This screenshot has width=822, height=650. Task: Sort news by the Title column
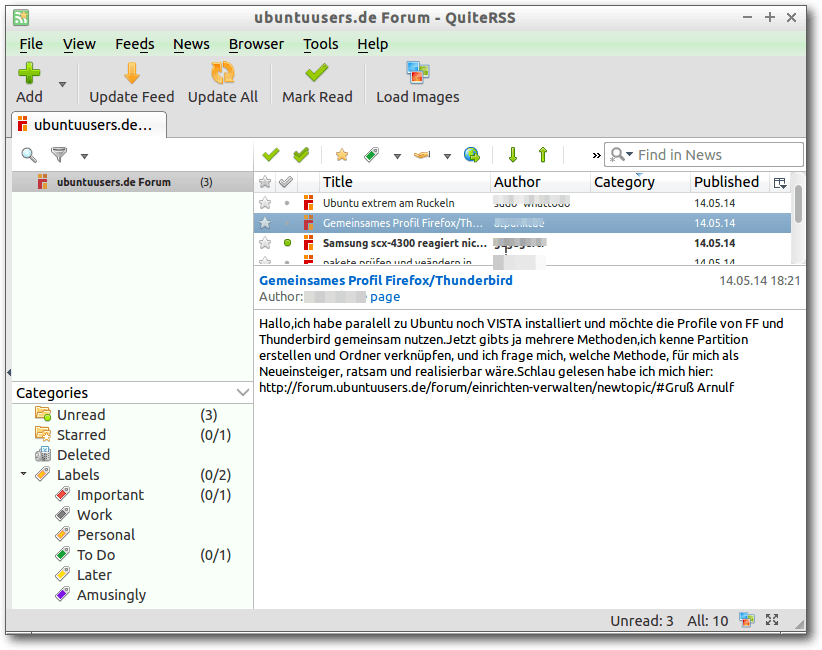coord(404,182)
